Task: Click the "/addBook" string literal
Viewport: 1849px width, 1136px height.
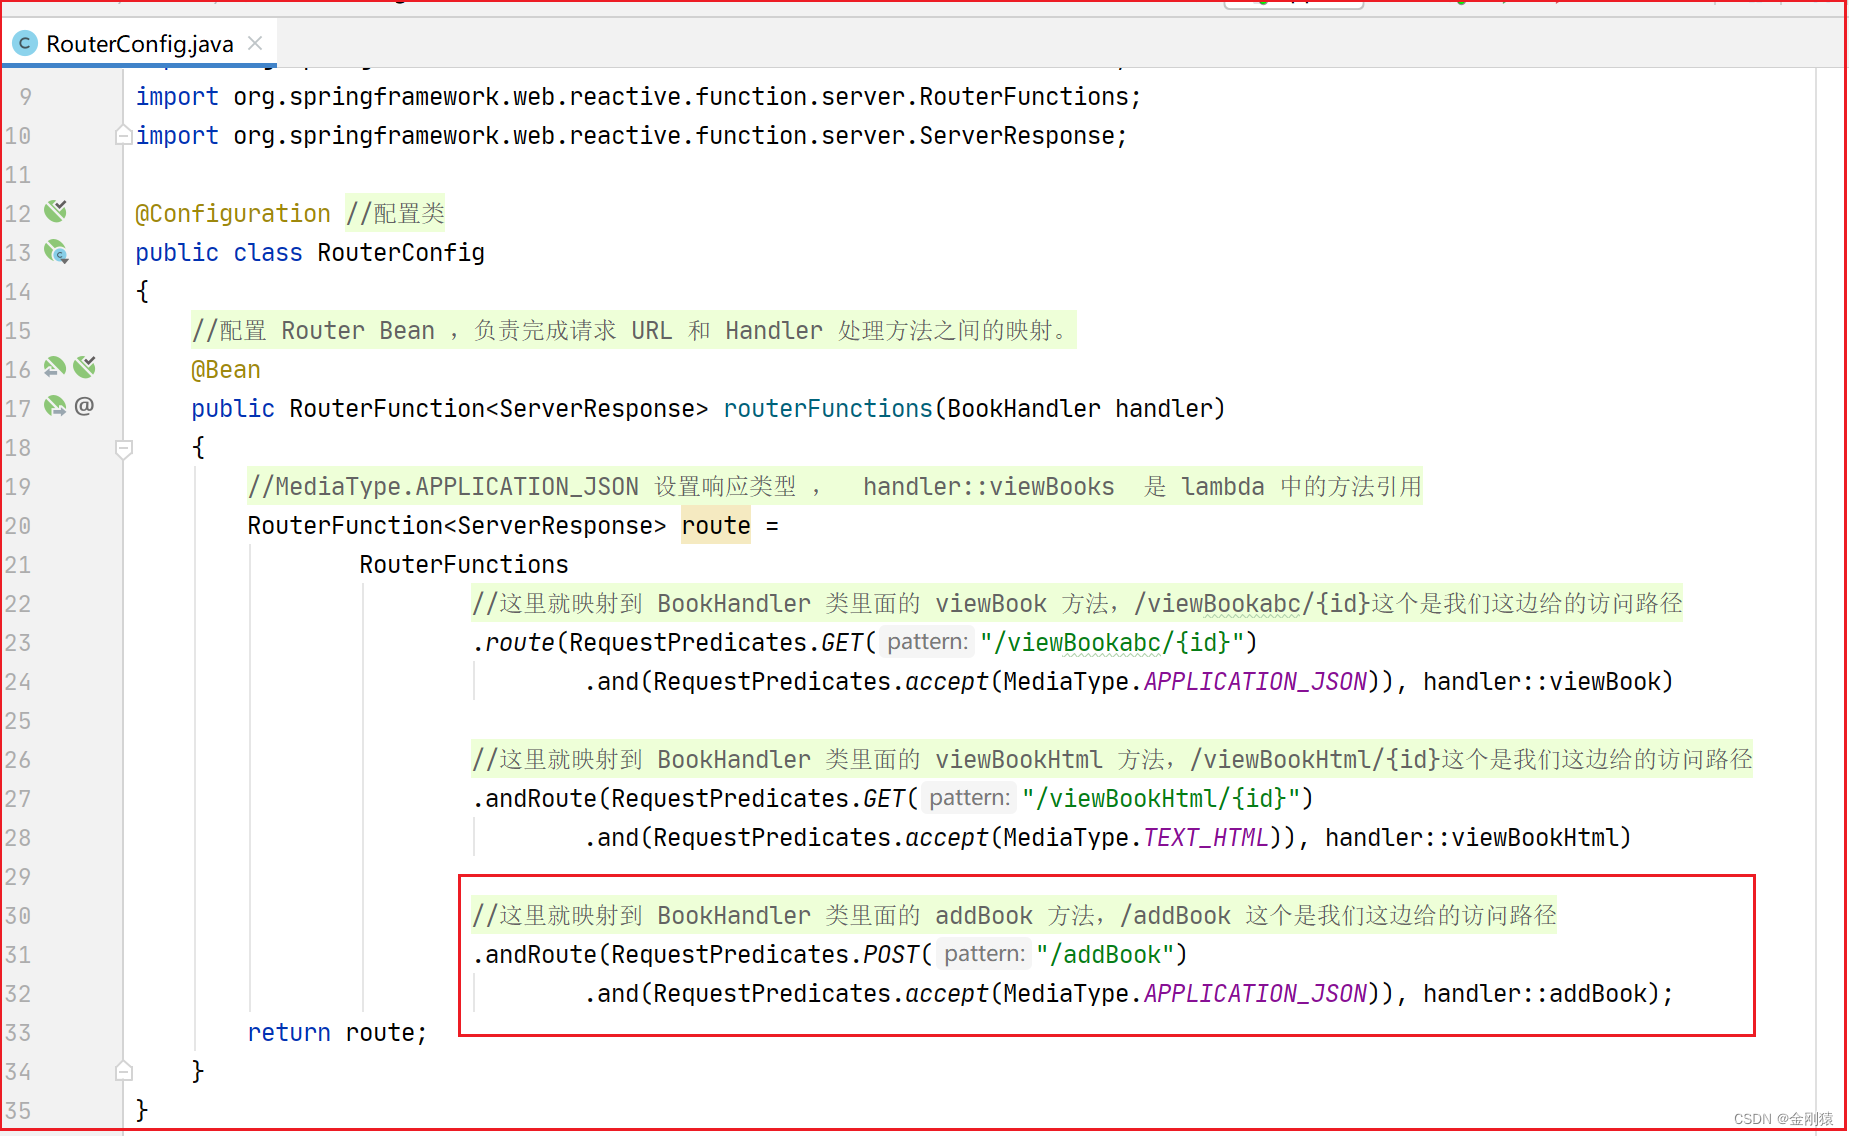Action: point(1105,955)
